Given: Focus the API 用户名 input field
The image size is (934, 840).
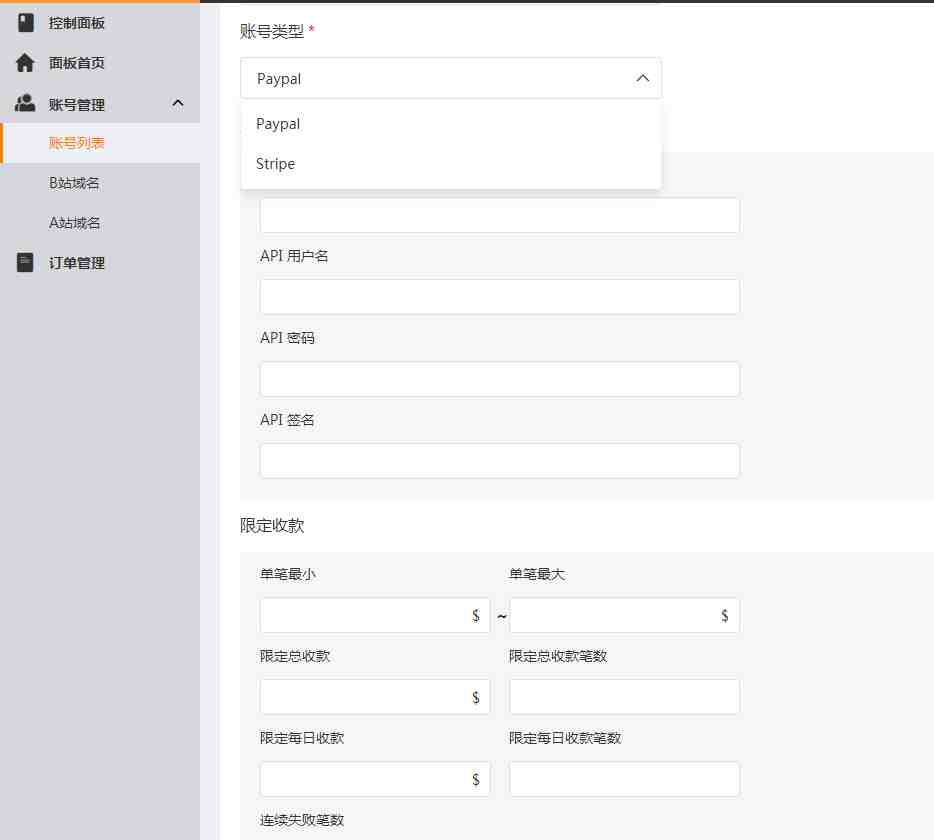Looking at the screenshot, I should (x=500, y=297).
